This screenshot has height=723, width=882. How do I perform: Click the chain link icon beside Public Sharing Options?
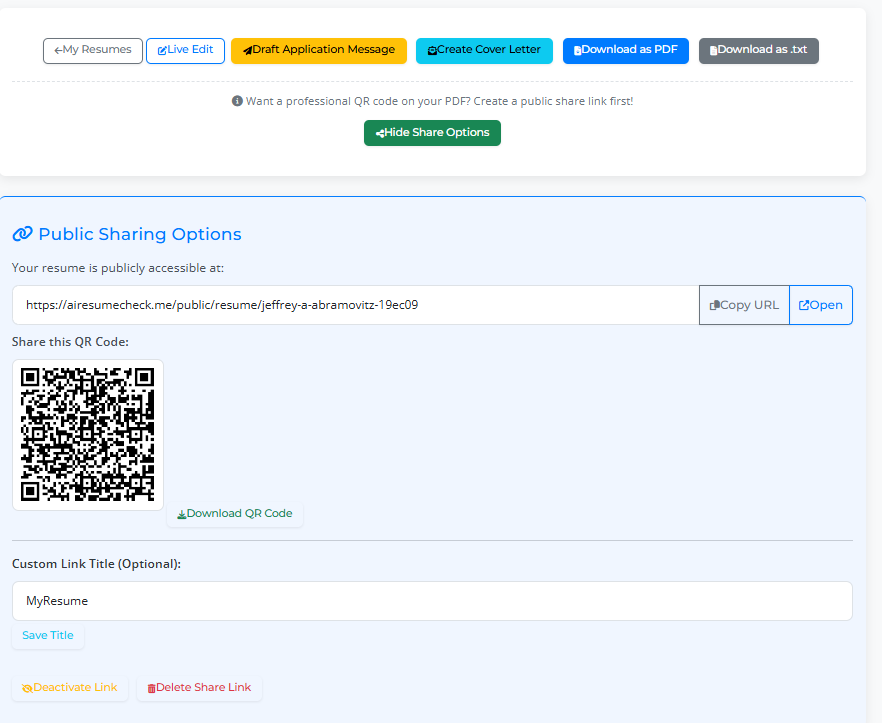click(x=21, y=233)
